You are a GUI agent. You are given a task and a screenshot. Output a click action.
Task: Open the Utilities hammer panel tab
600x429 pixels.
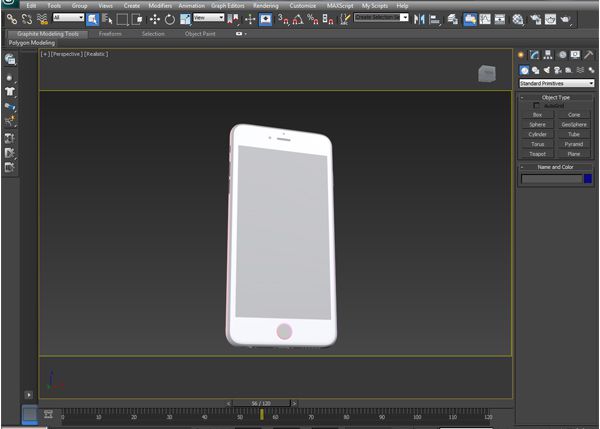coord(589,55)
